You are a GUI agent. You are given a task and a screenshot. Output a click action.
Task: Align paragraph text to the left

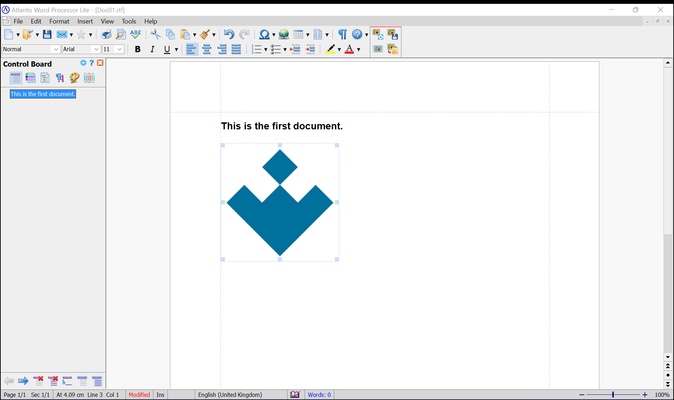191,49
